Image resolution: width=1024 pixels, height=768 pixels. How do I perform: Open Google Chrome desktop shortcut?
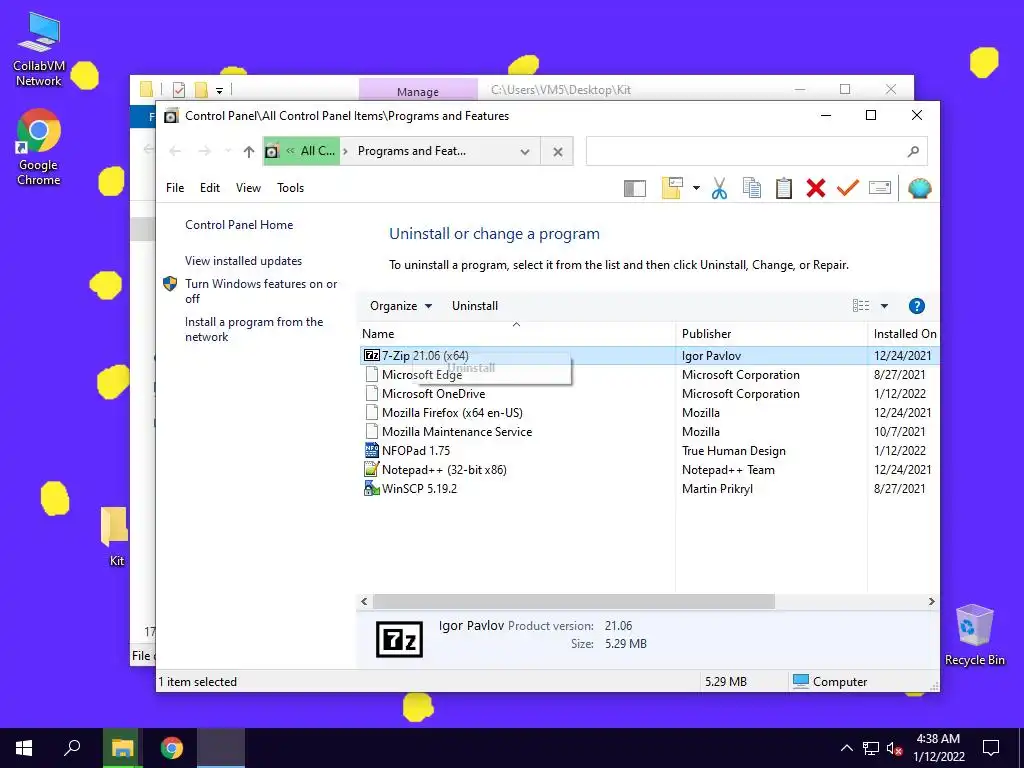[39, 148]
